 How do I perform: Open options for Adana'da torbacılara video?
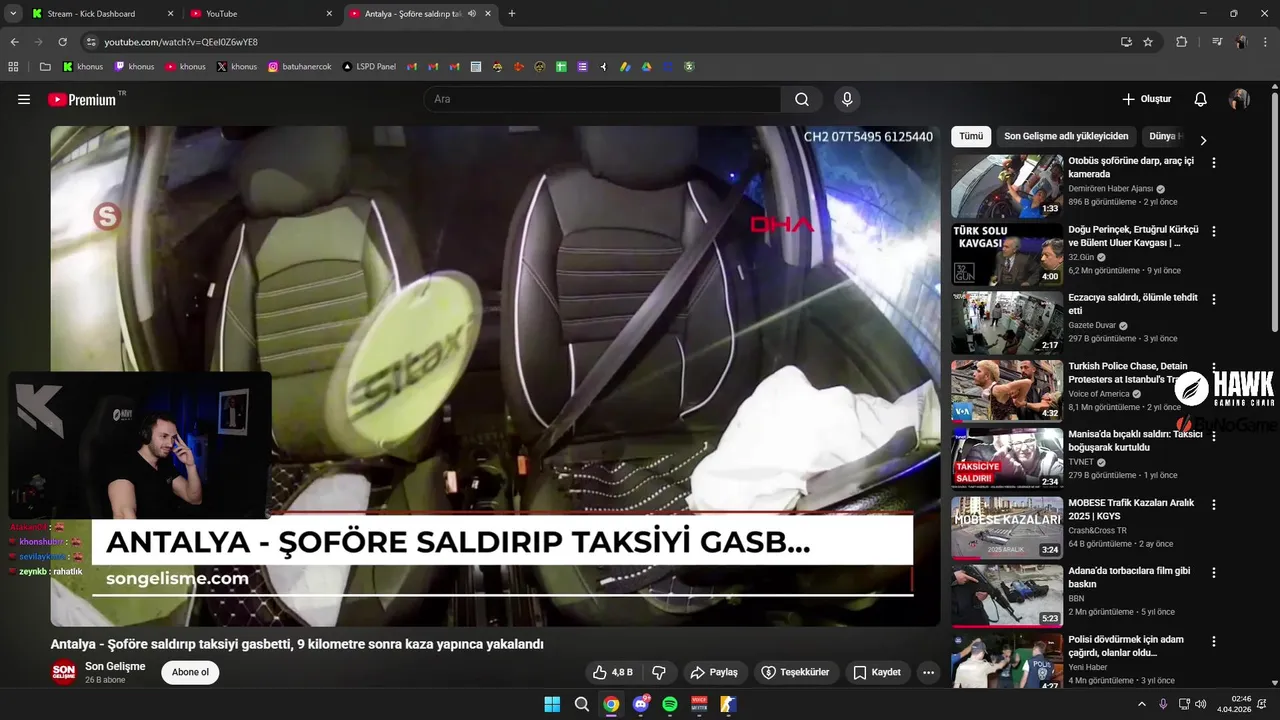pos(1214,573)
